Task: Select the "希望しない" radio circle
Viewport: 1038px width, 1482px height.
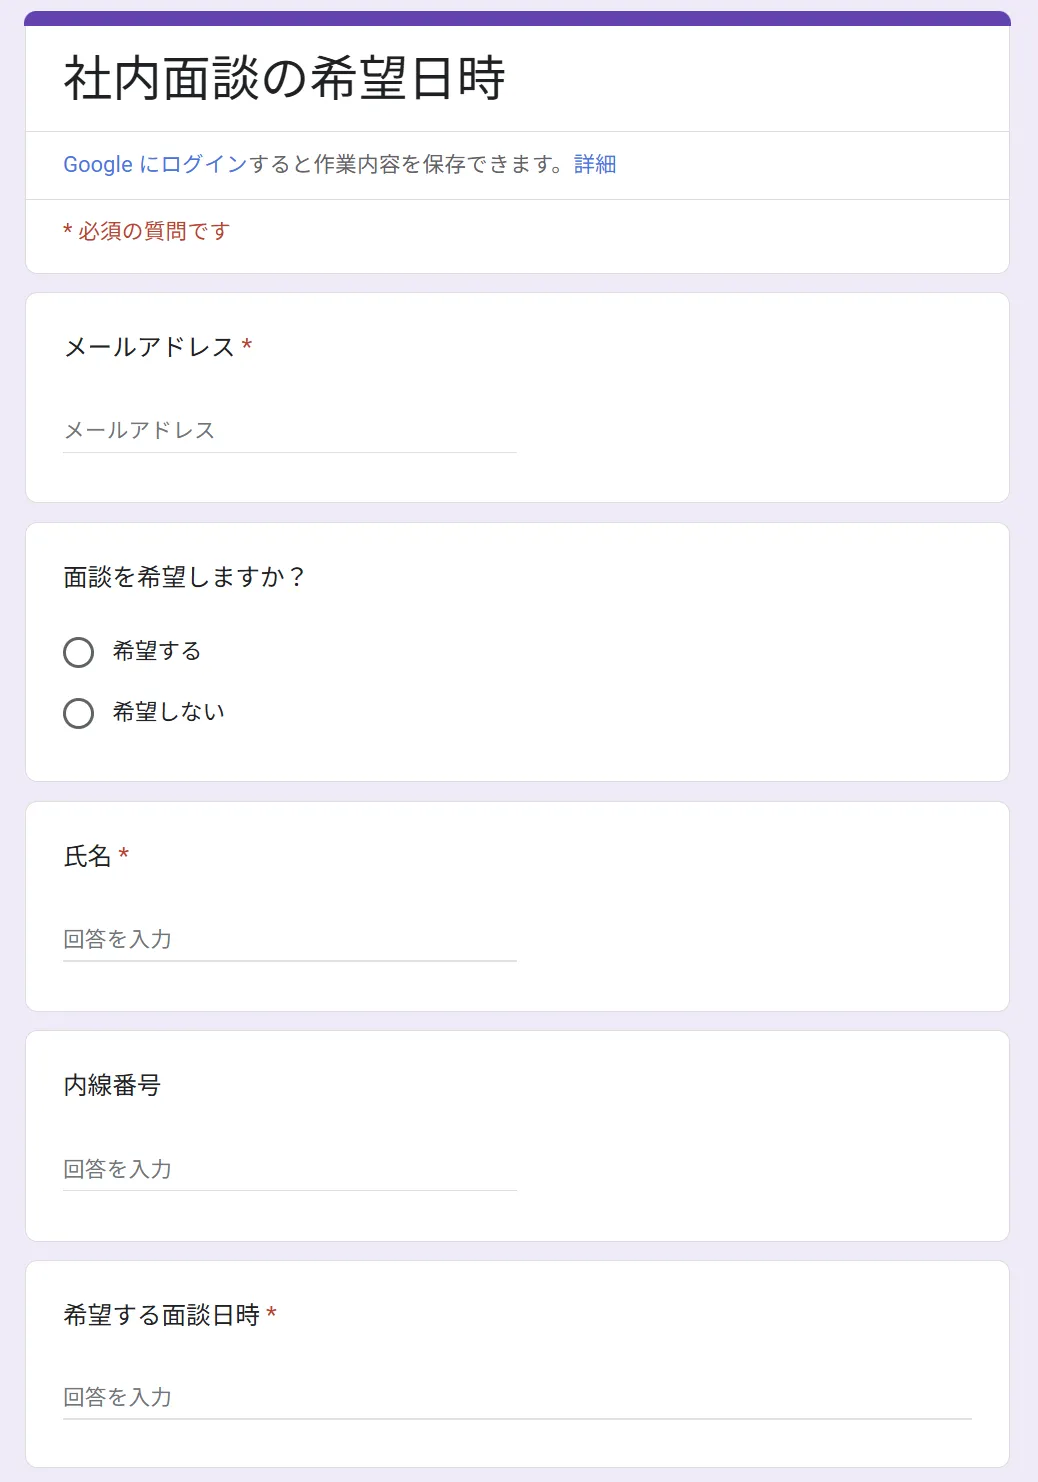Action: pyautogui.click(x=79, y=714)
